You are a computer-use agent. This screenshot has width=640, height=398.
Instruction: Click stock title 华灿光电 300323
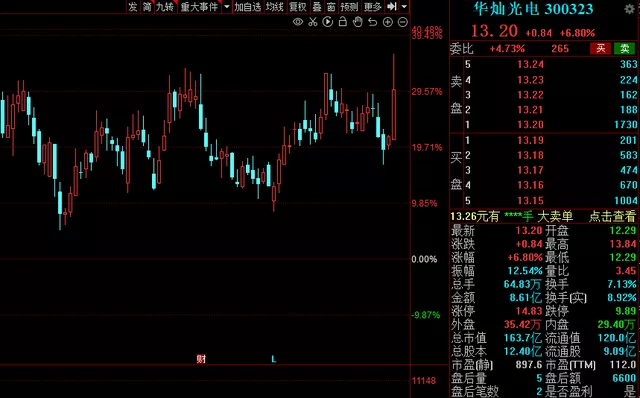533,9
